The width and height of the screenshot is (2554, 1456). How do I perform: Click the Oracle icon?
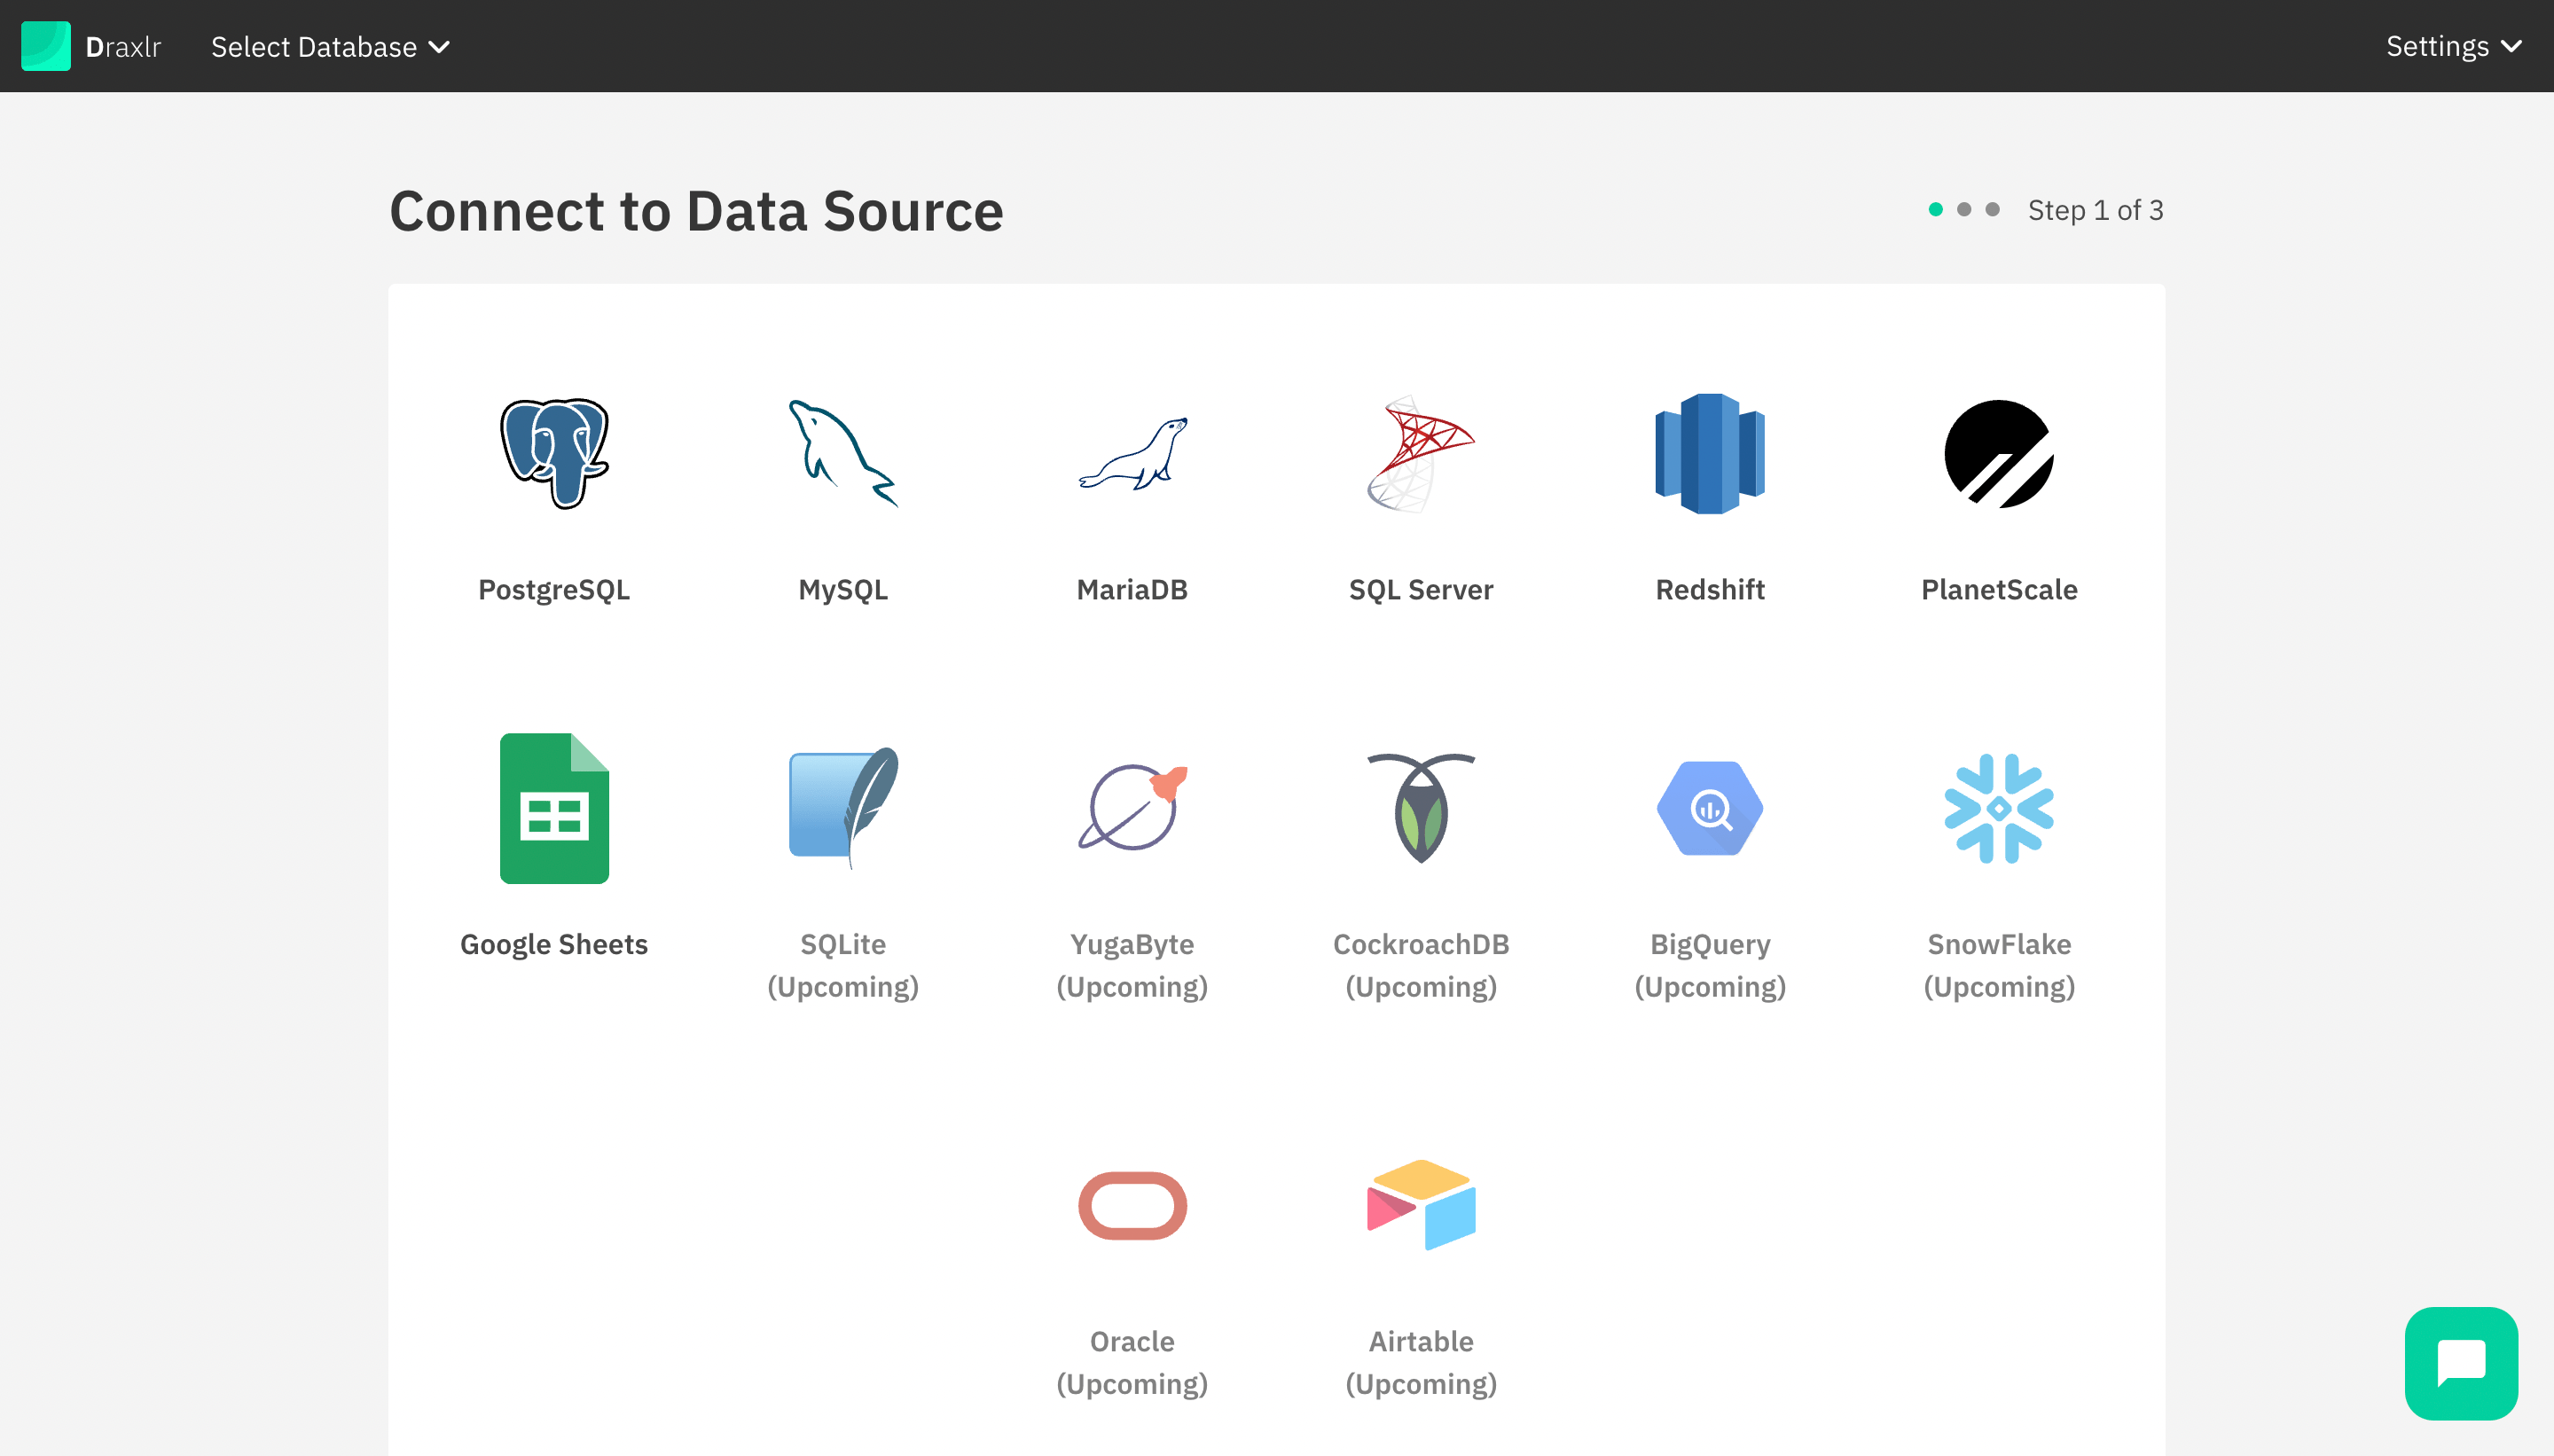click(x=1132, y=1205)
